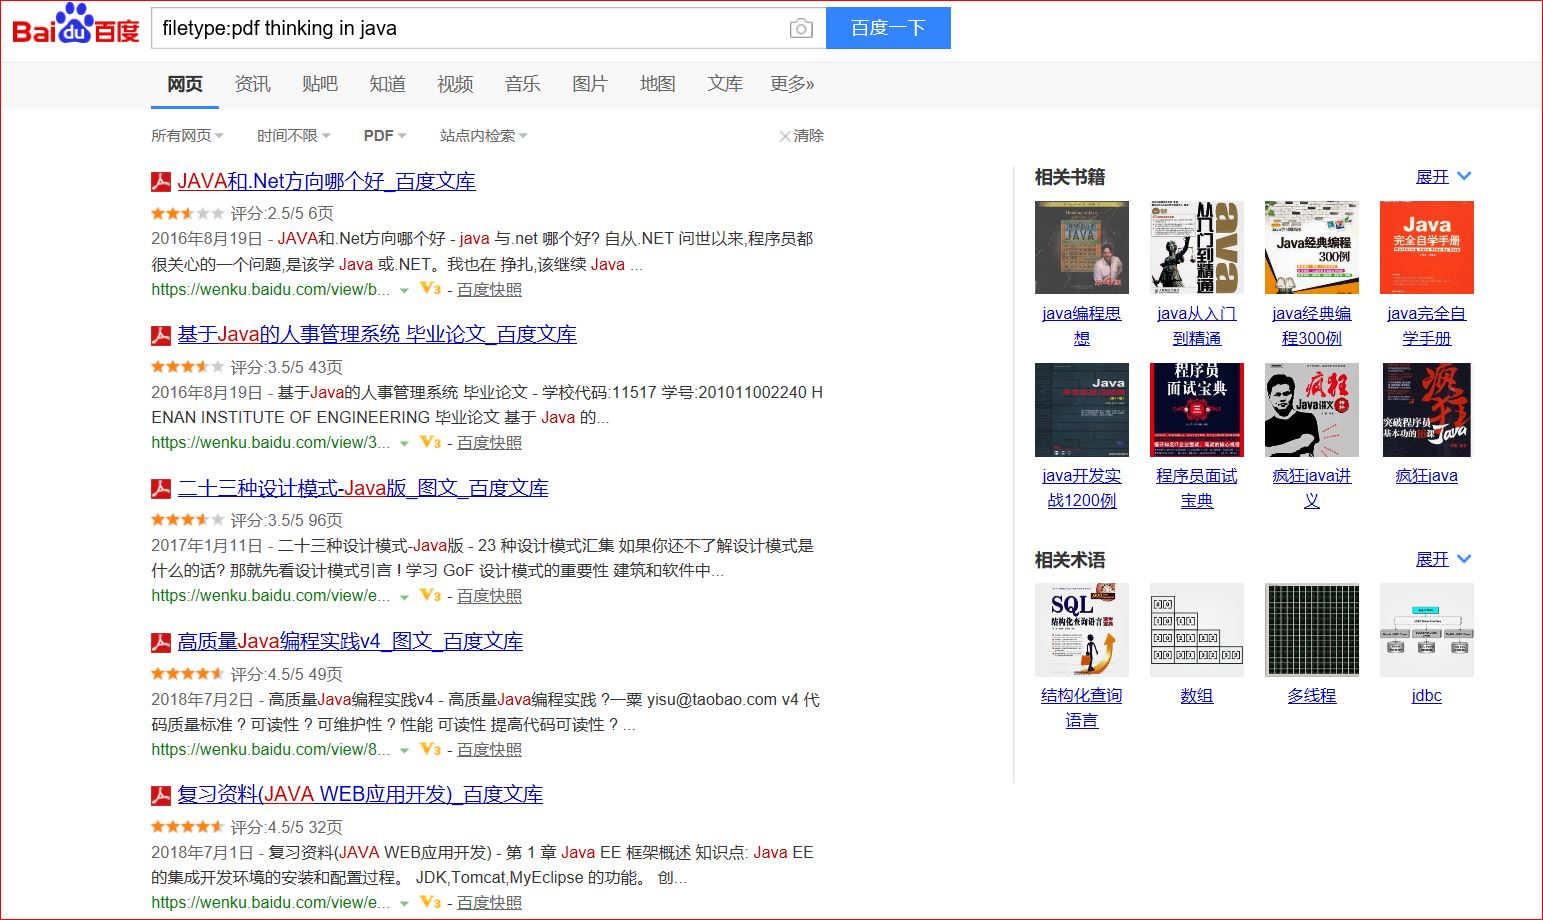The height and width of the screenshot is (920, 1543).
Task: Open the 站点内检索 filter dropdown
Action: [483, 136]
